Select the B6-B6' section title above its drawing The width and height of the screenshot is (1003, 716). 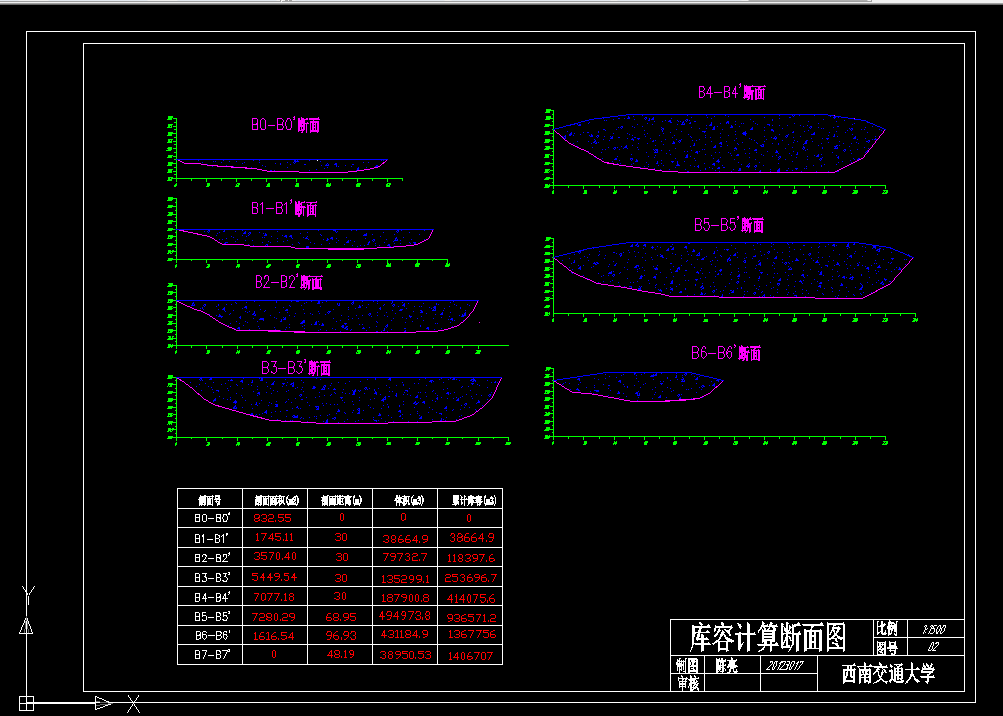[x=725, y=353]
